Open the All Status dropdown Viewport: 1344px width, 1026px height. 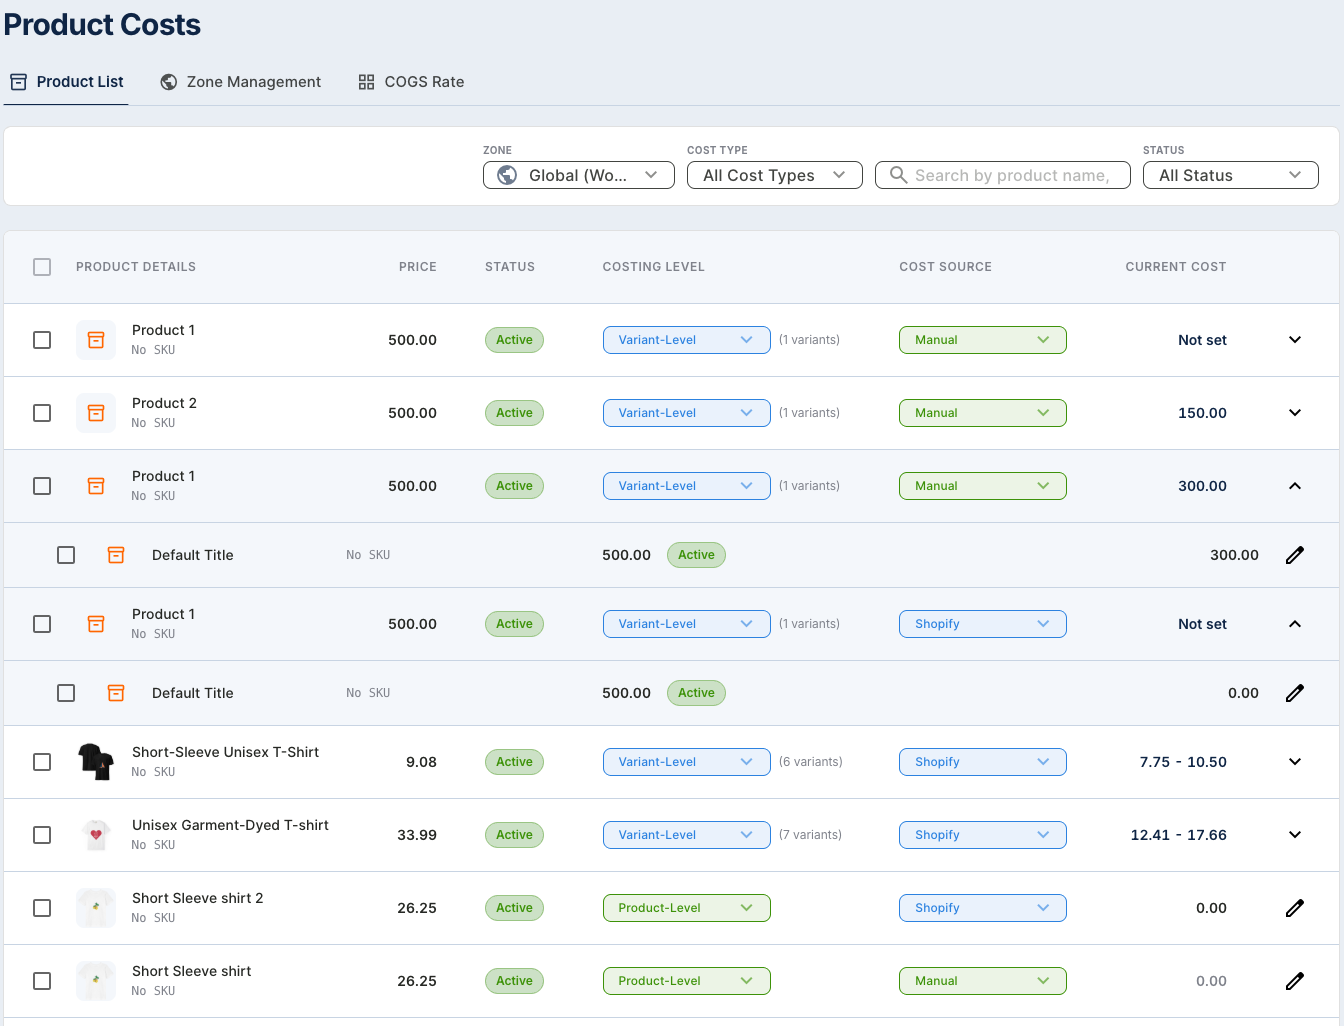click(x=1231, y=175)
